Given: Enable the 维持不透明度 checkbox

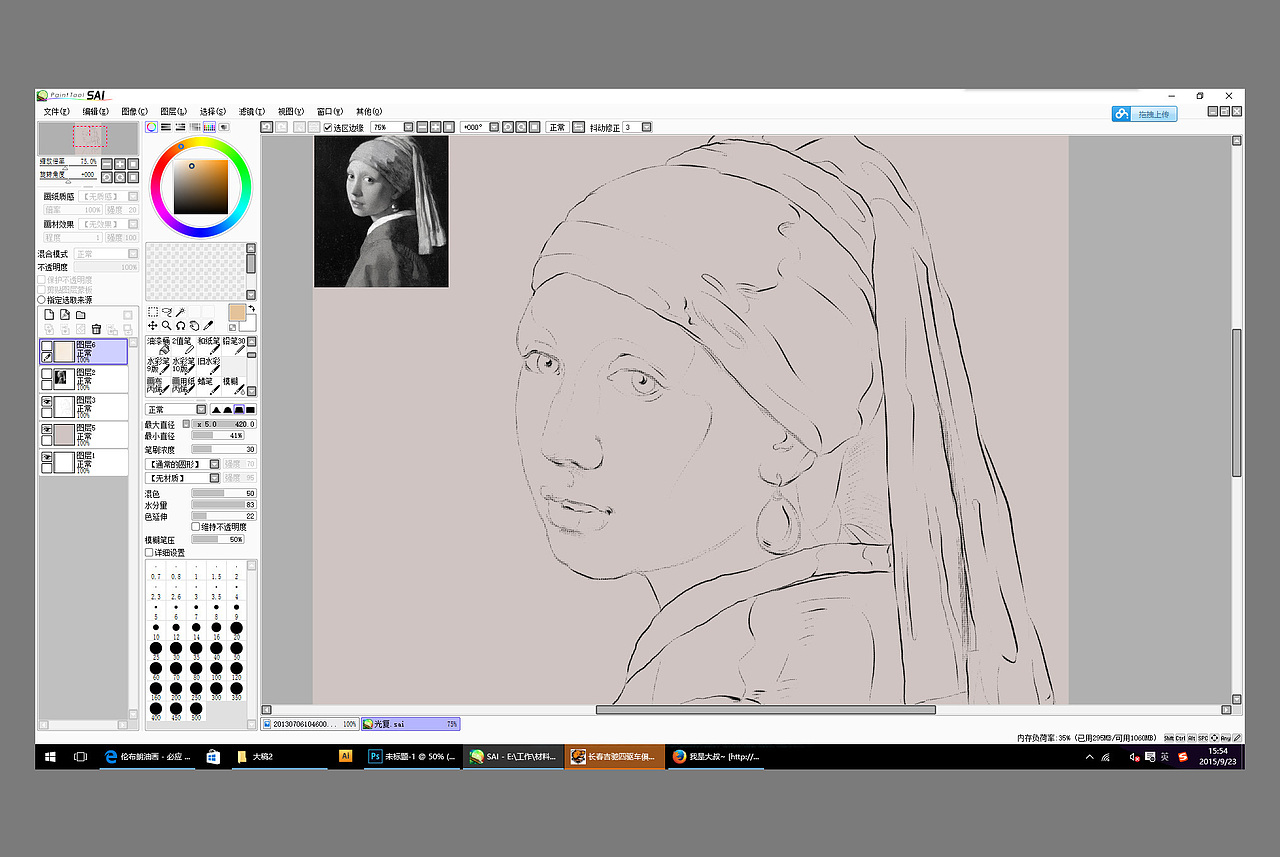Looking at the screenshot, I should point(196,526).
